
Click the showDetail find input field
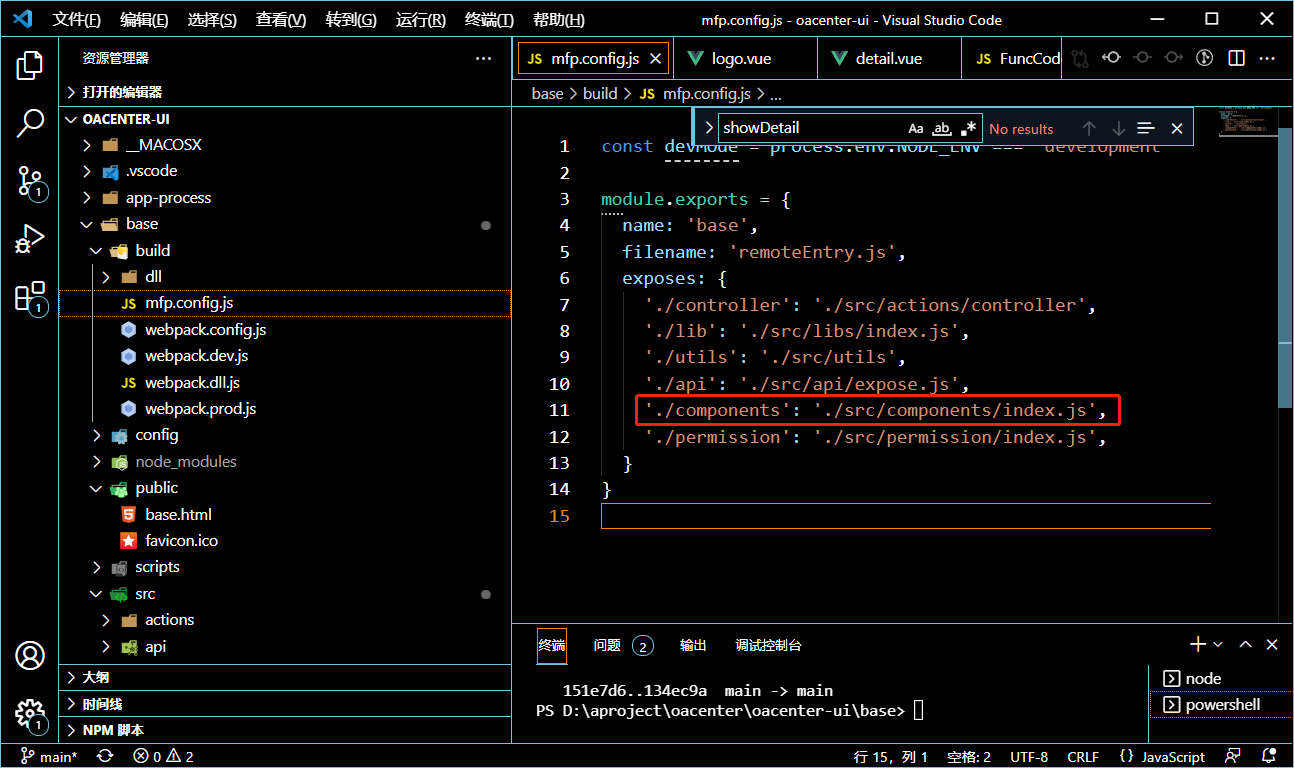pos(810,128)
